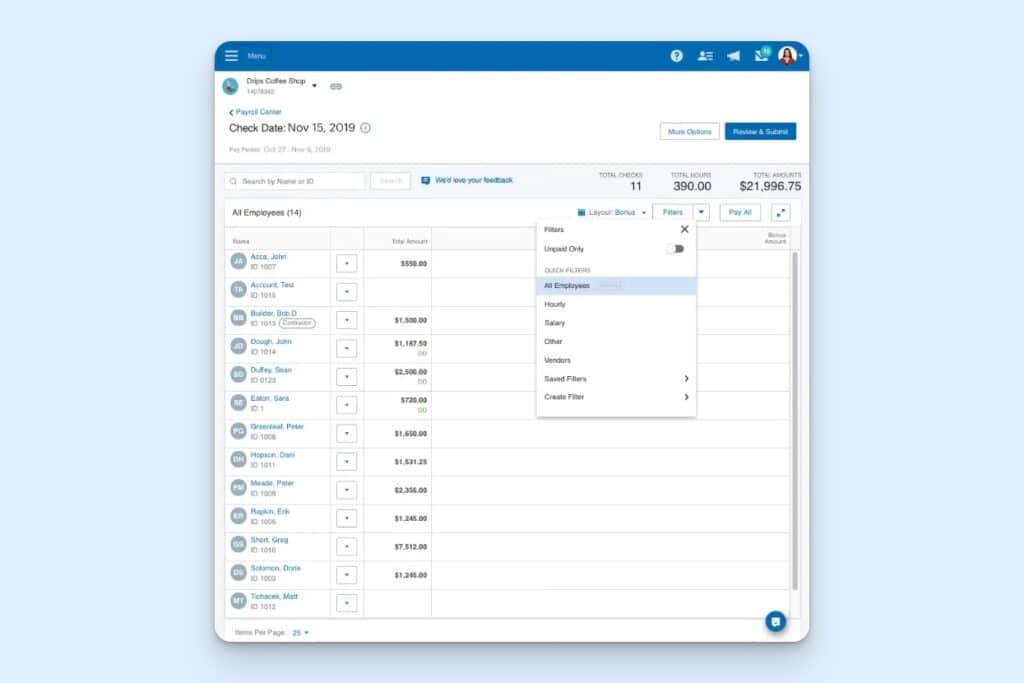The width and height of the screenshot is (1024, 683).
Task: Click the layout grid icon near Layout: Bonus
Action: pyautogui.click(x=581, y=212)
